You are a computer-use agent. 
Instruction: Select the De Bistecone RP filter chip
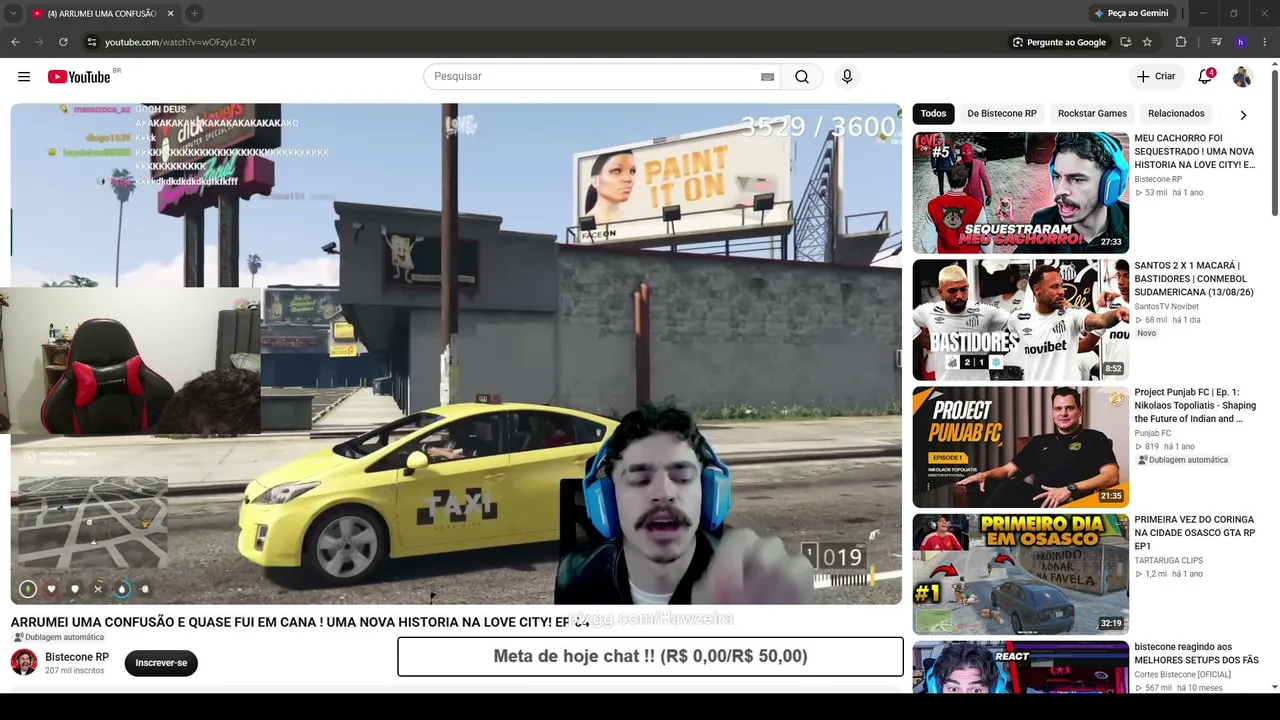1001,114
